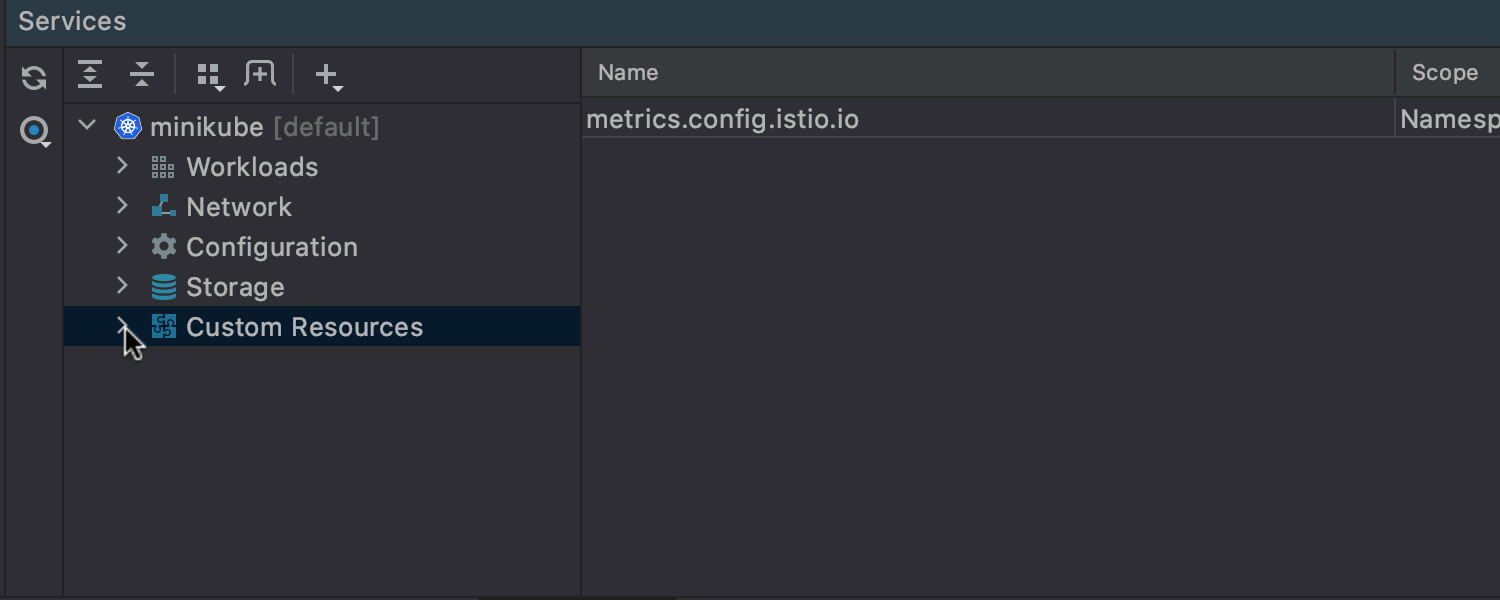The width and height of the screenshot is (1500, 600).
Task: Sort by the Scope column header
Action: (1448, 73)
